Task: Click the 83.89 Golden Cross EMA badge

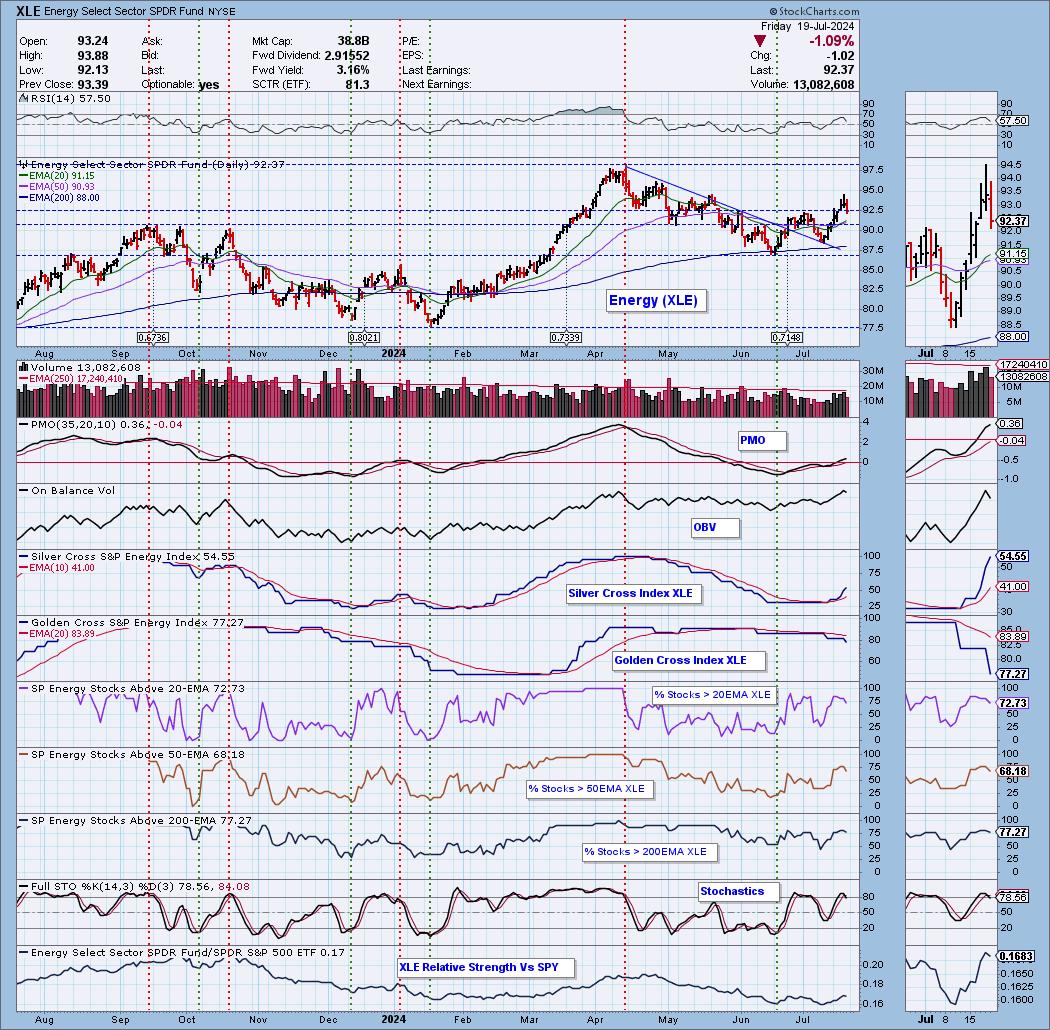Action: click(1013, 636)
